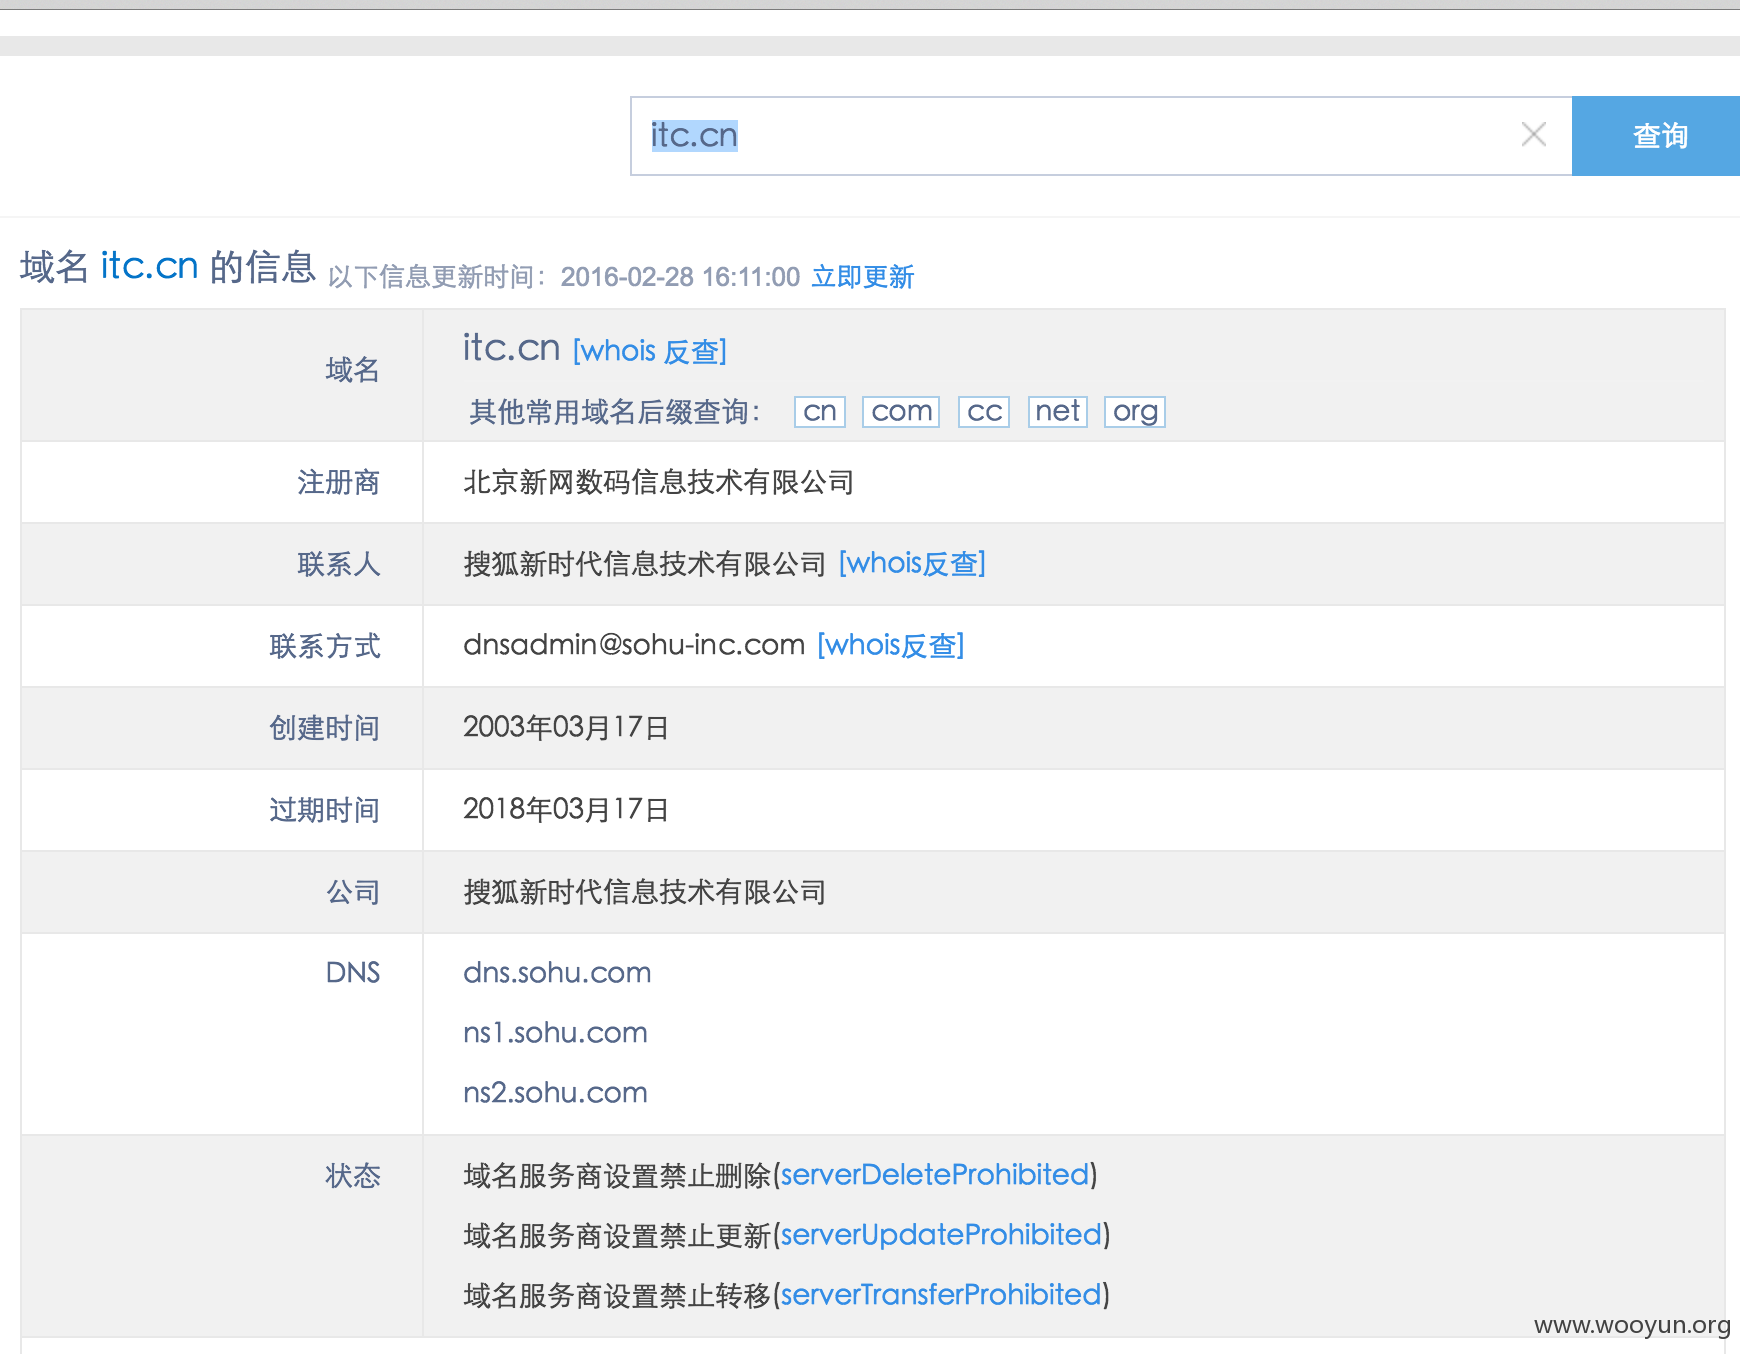The height and width of the screenshot is (1354, 1740).
Task: Click the DNS entry dns.sohu.com
Action: [x=557, y=973]
